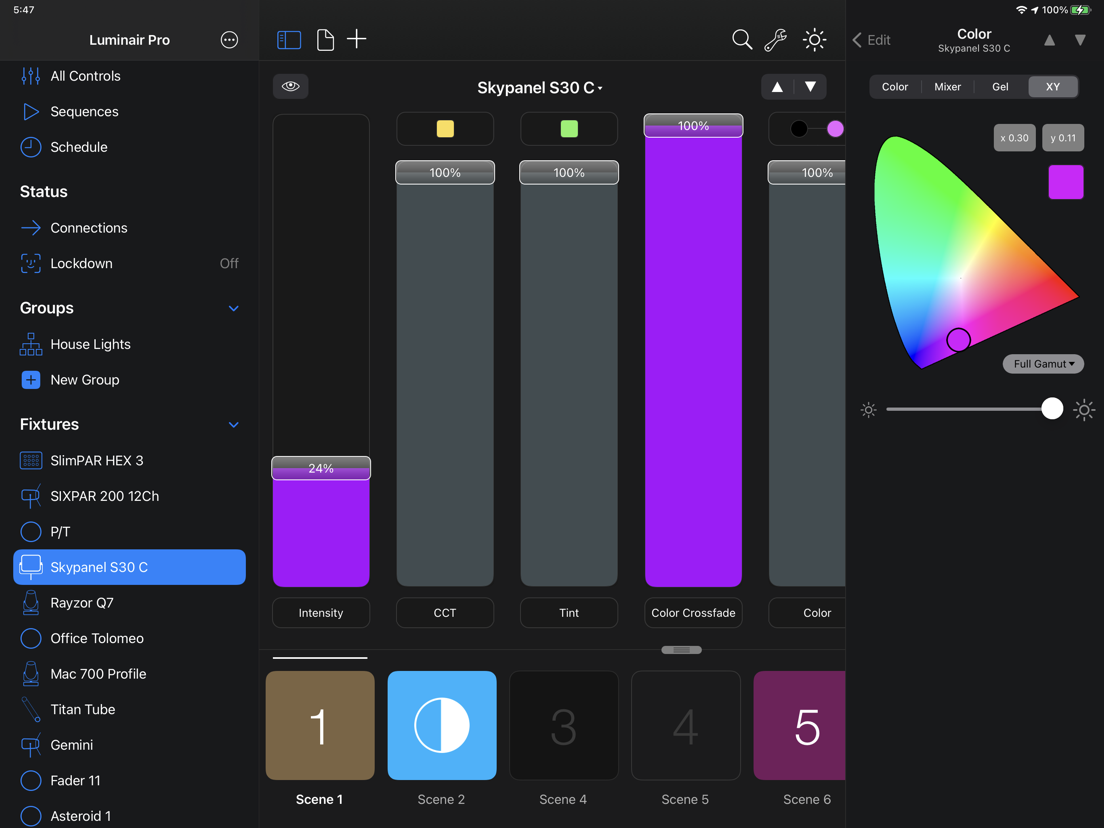Open the Schedule clock item
Image resolution: width=1104 pixels, height=828 pixels.
coord(130,147)
